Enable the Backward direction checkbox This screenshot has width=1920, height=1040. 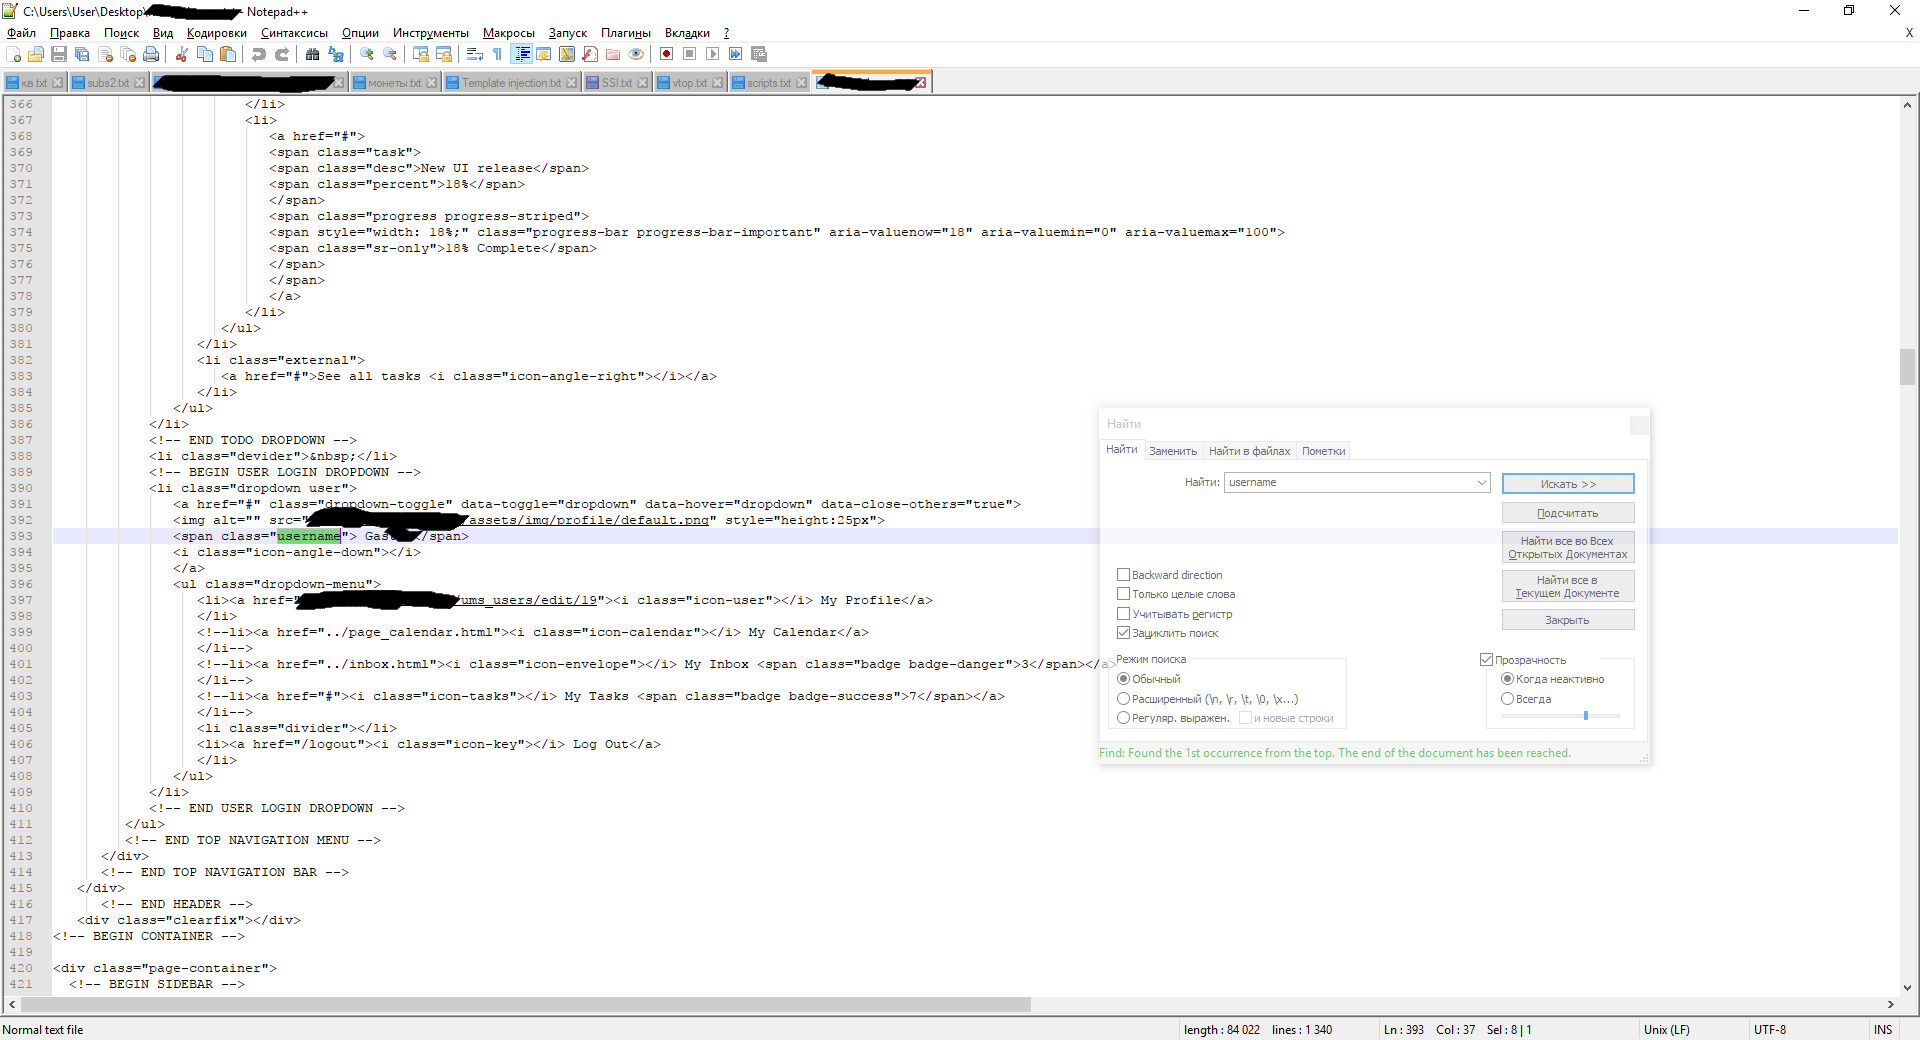pyautogui.click(x=1123, y=575)
